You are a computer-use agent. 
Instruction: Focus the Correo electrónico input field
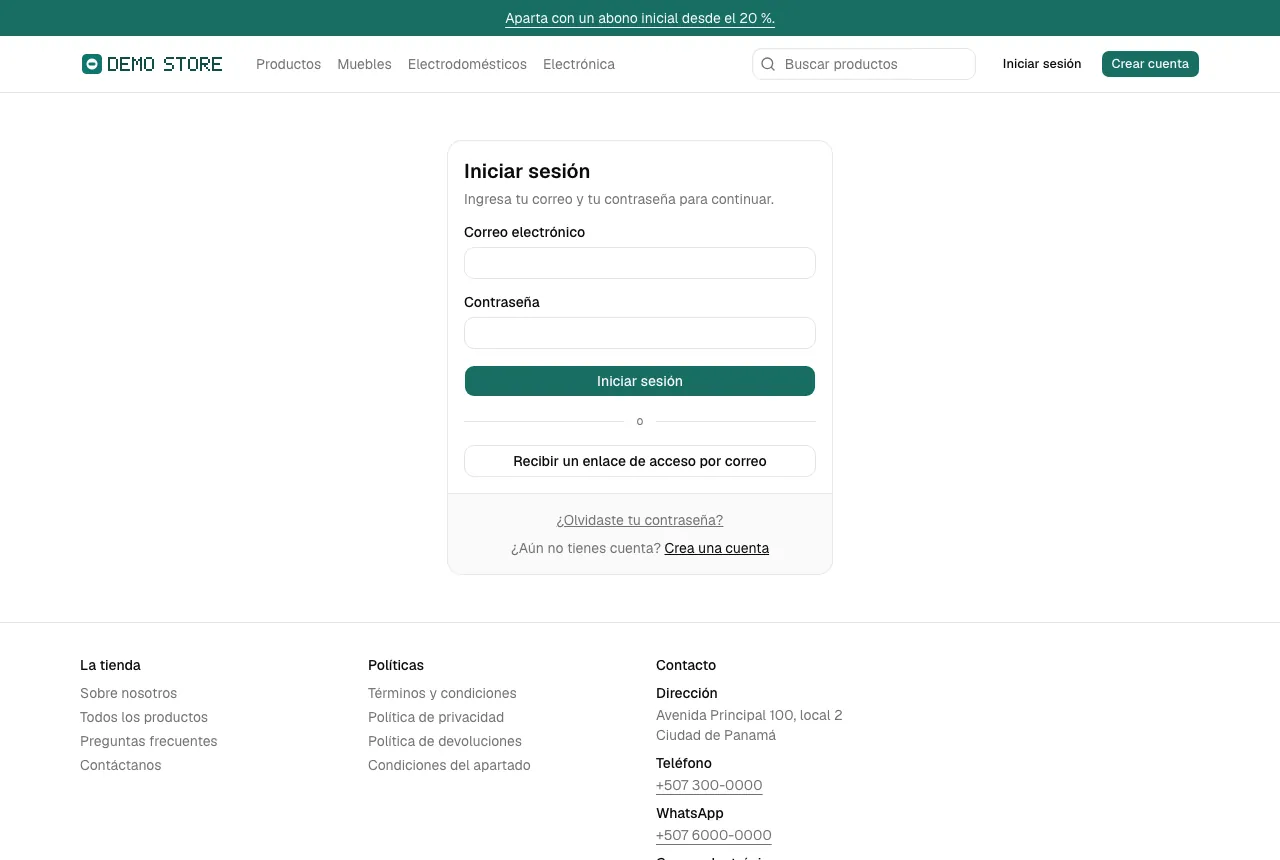coord(640,263)
